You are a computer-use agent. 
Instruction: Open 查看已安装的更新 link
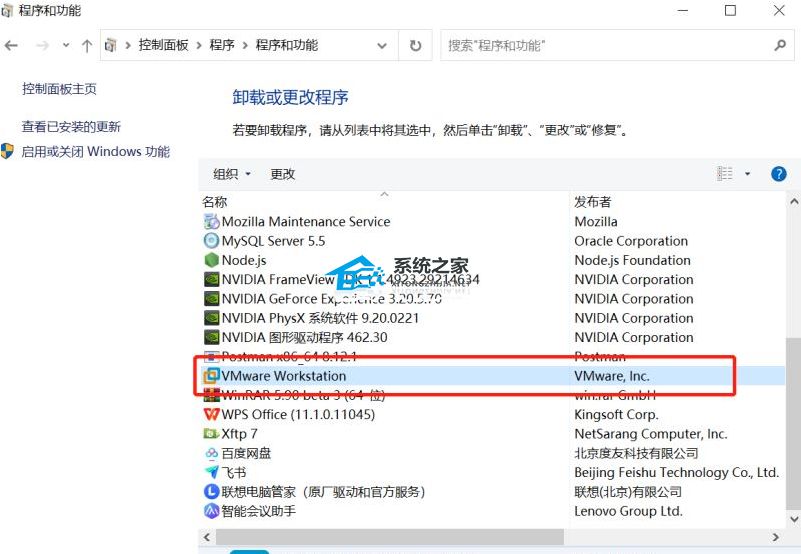[71, 126]
